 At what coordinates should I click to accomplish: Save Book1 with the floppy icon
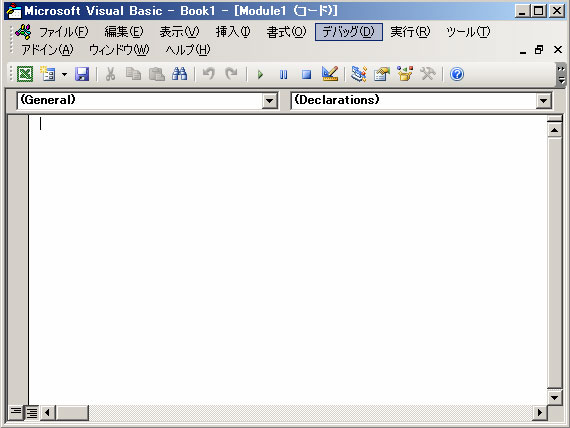(82, 74)
